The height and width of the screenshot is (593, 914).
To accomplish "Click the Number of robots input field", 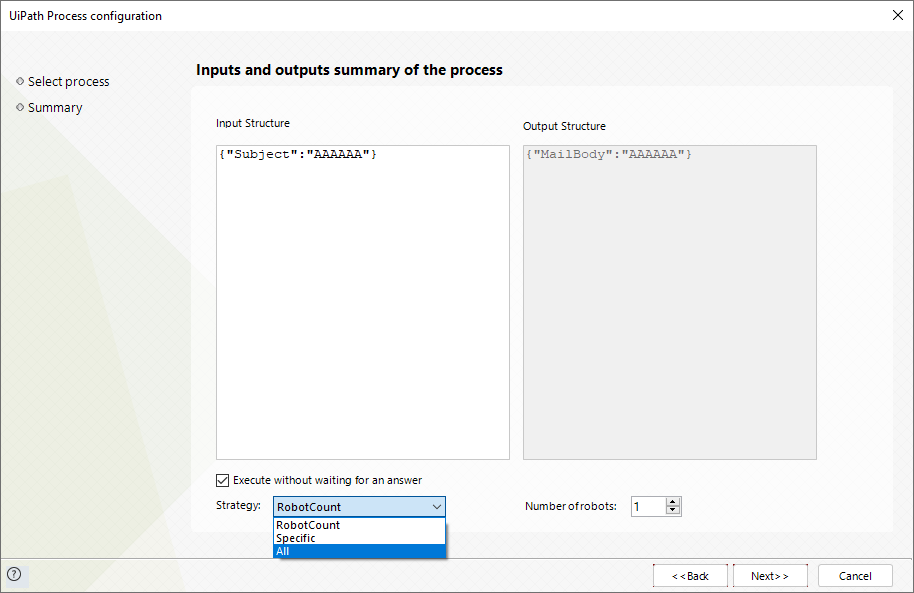I will 648,507.
